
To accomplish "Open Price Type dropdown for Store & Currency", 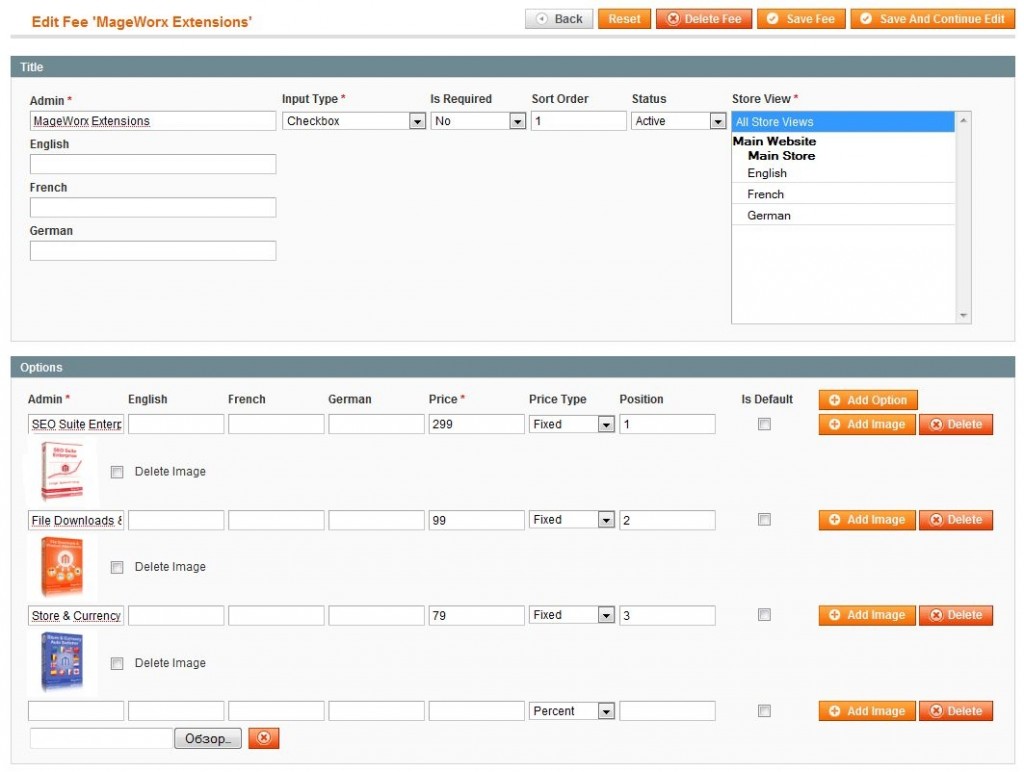I will [x=571, y=615].
